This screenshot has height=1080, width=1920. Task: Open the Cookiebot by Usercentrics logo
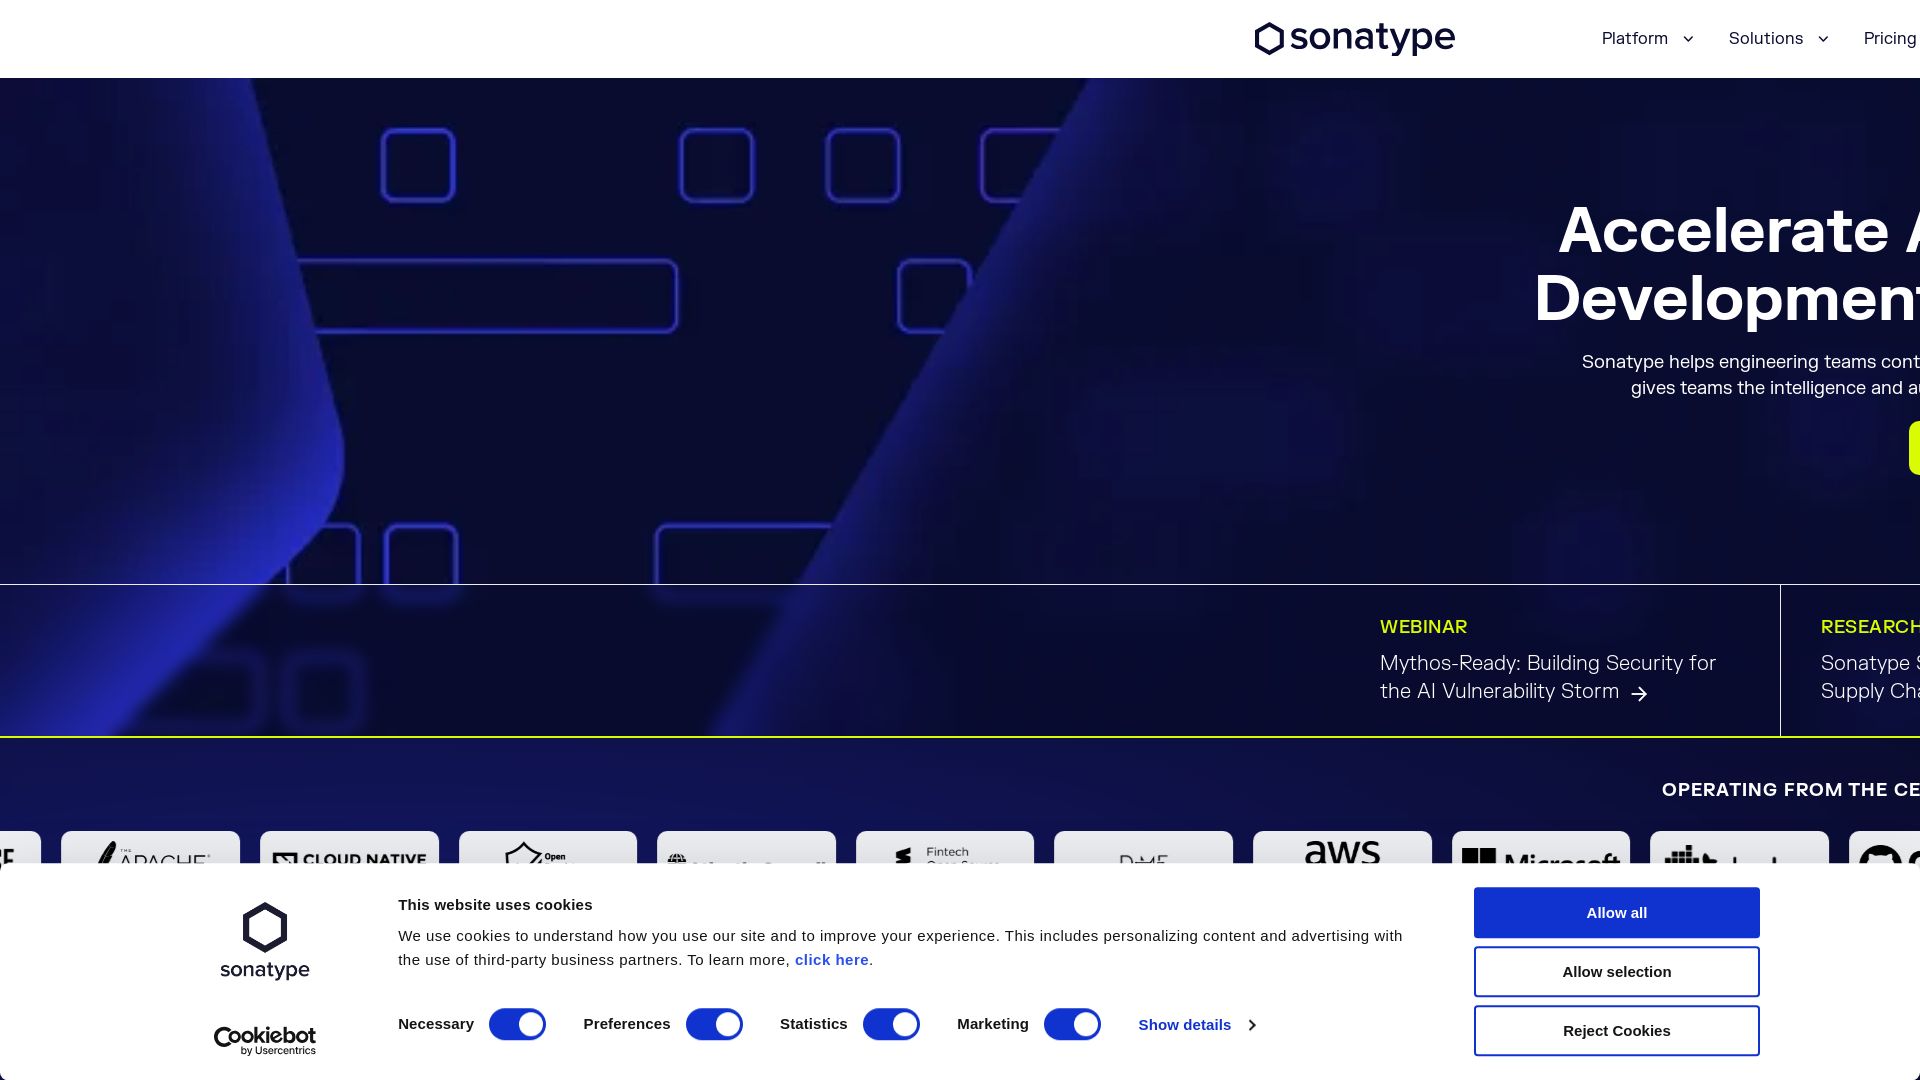tap(265, 1041)
